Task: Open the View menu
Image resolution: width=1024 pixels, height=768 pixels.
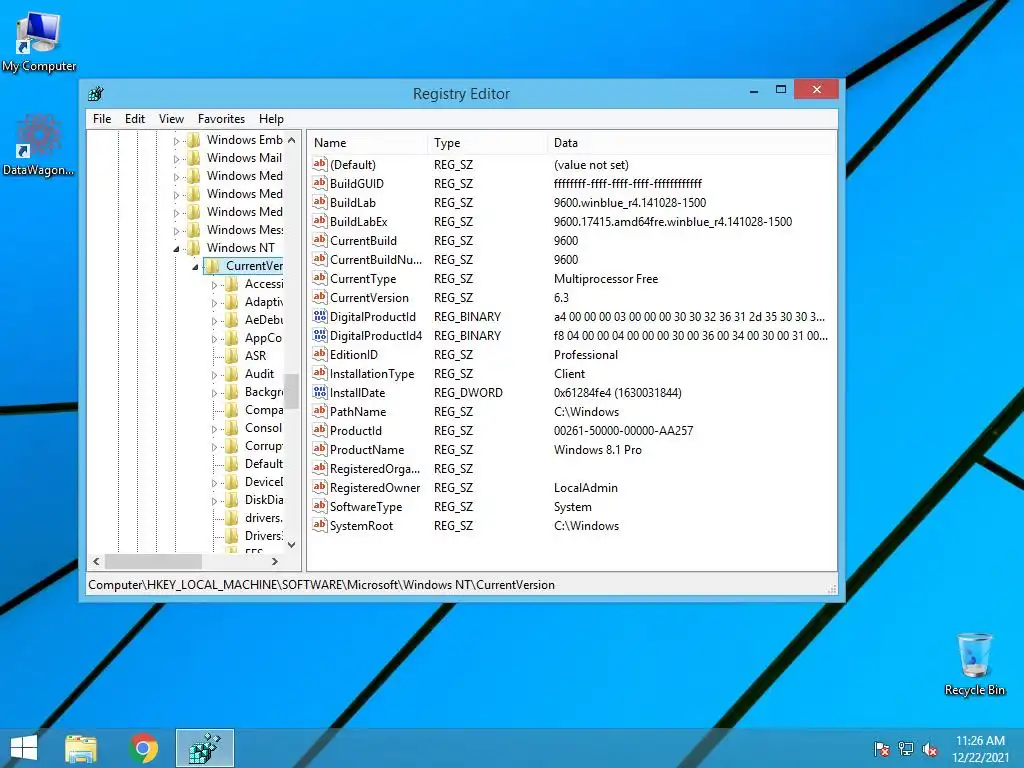Action: click(171, 119)
